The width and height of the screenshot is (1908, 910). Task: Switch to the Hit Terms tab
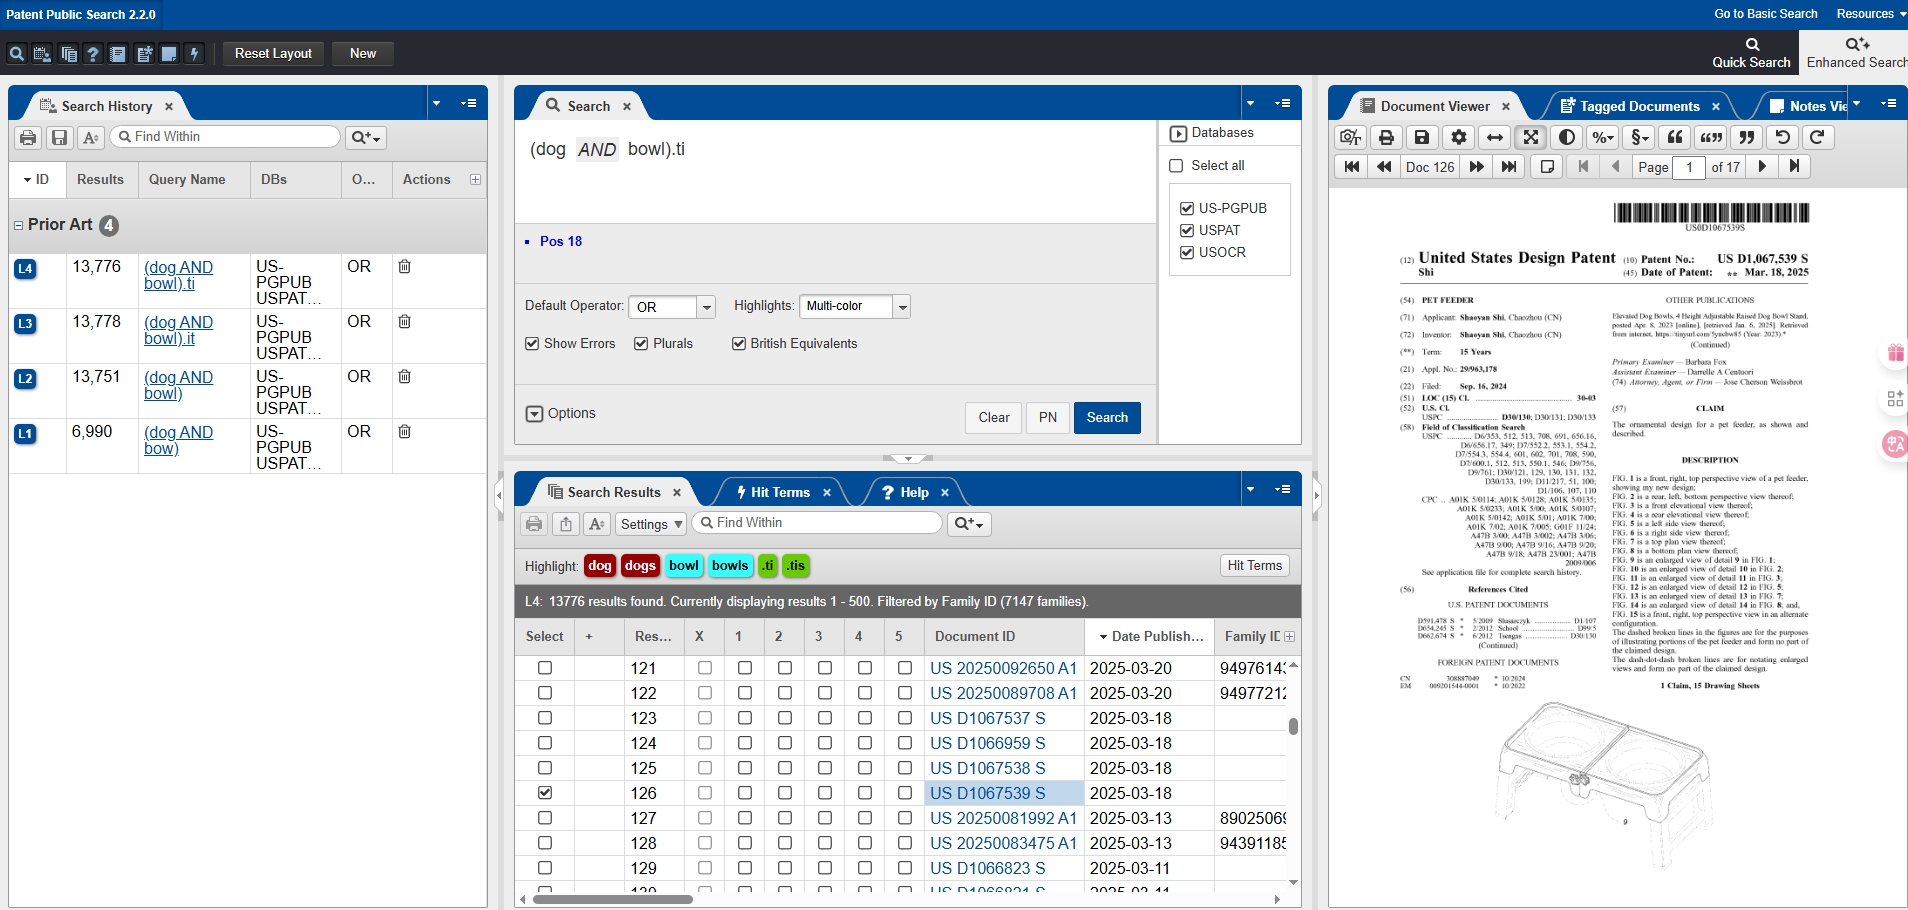click(779, 492)
